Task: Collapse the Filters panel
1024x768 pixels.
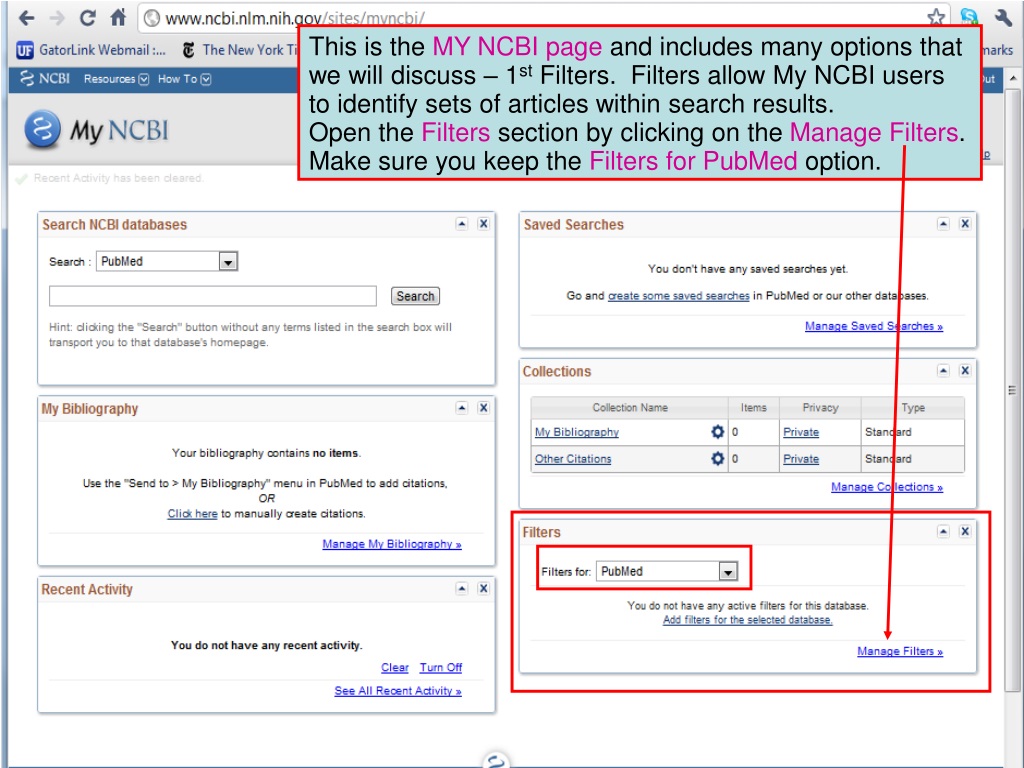Action: pos(943,532)
